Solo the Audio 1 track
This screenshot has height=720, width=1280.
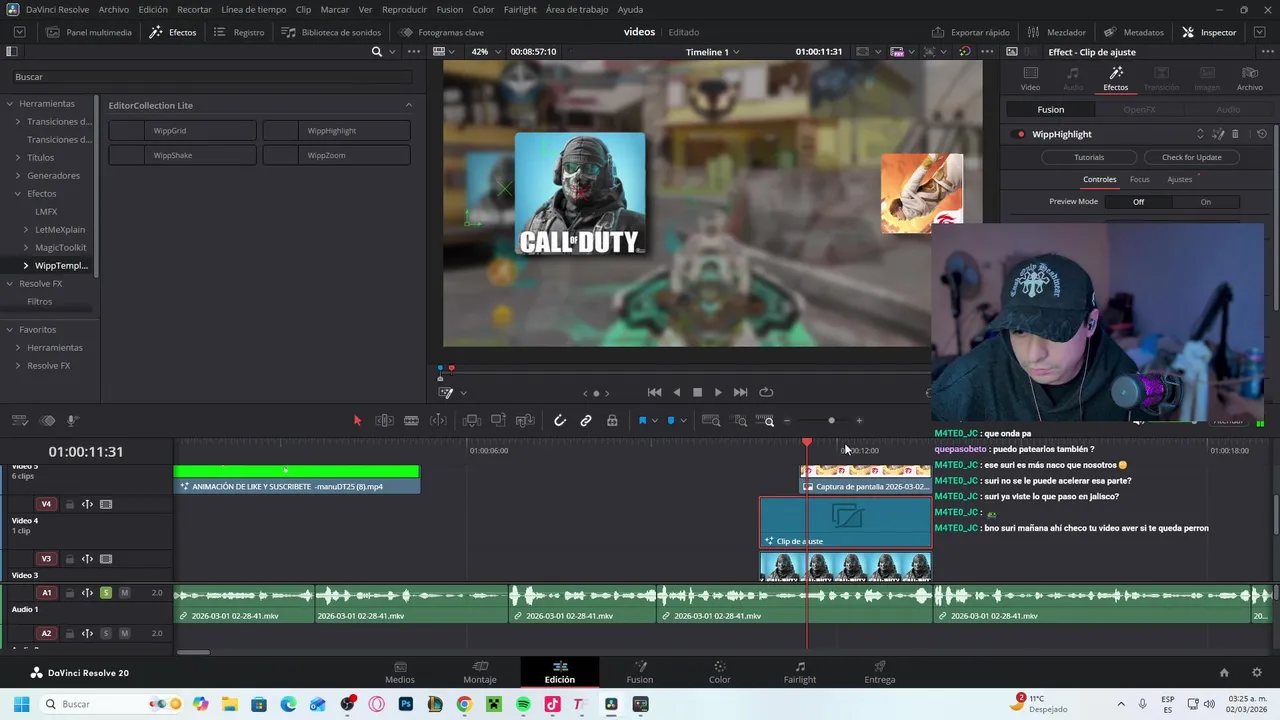point(105,593)
